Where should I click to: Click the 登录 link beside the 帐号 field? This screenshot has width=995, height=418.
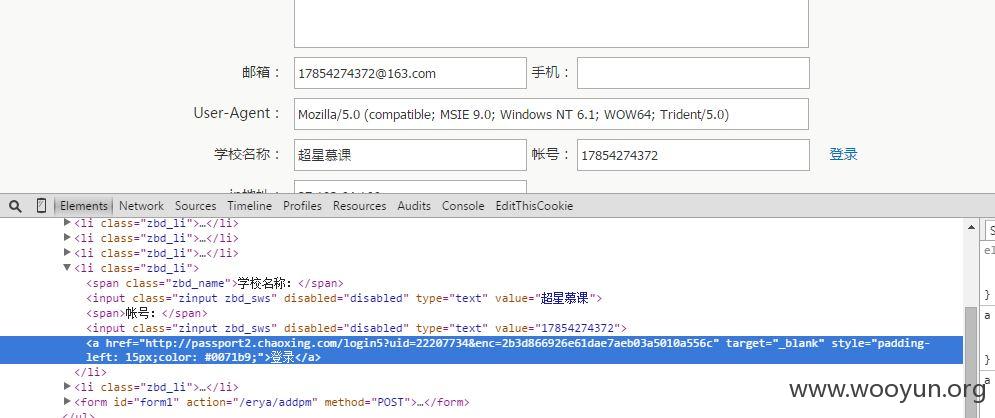coord(843,154)
